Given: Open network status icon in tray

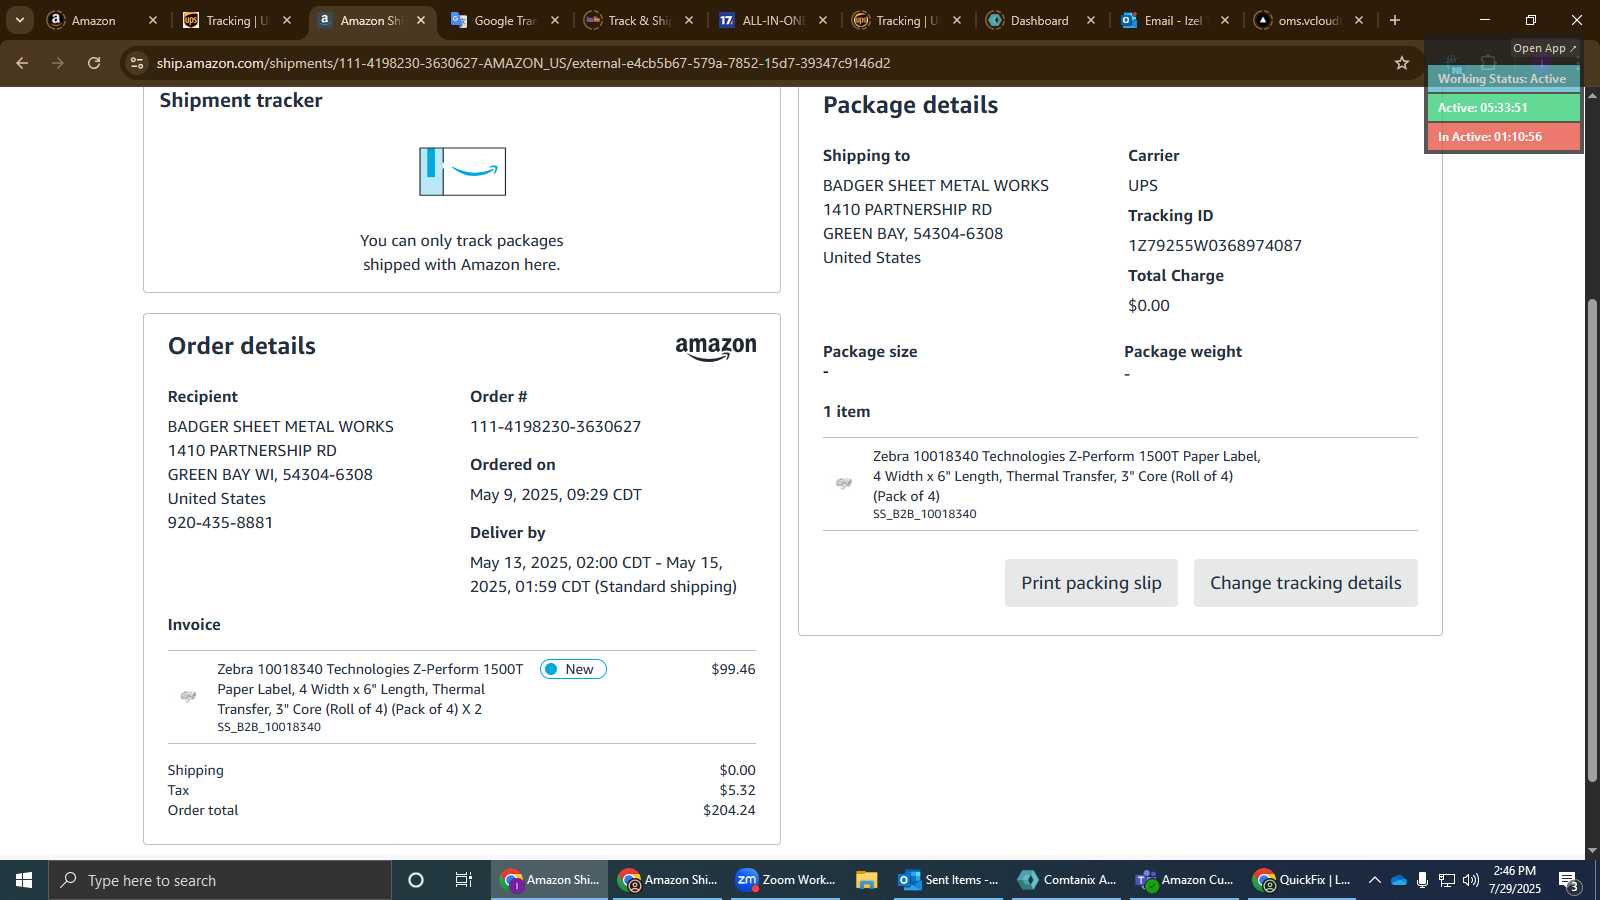Looking at the screenshot, I should coord(1447,880).
